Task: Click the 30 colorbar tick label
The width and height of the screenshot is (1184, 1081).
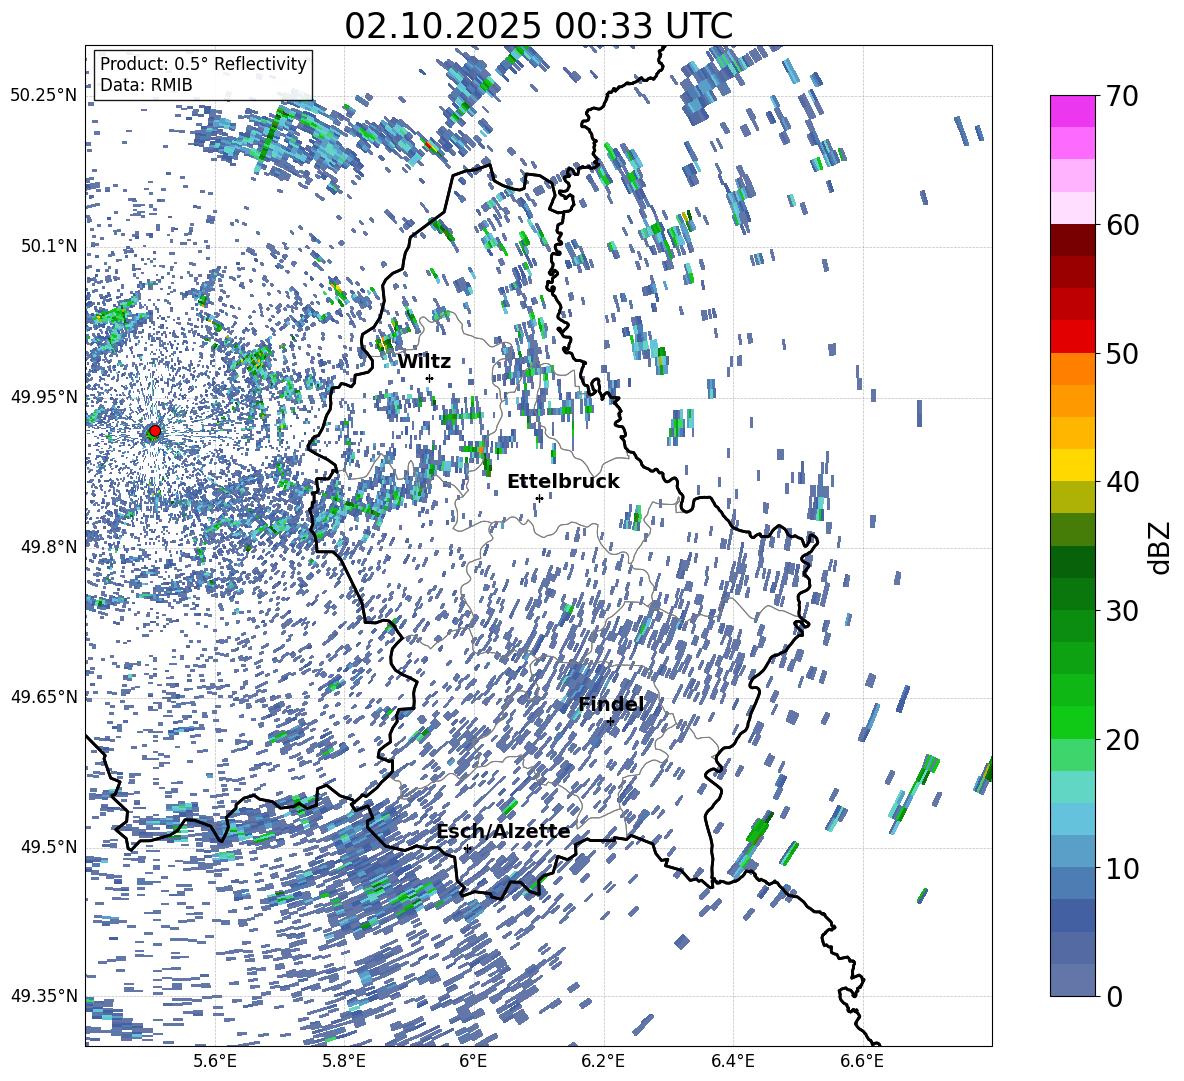Action: click(1122, 611)
